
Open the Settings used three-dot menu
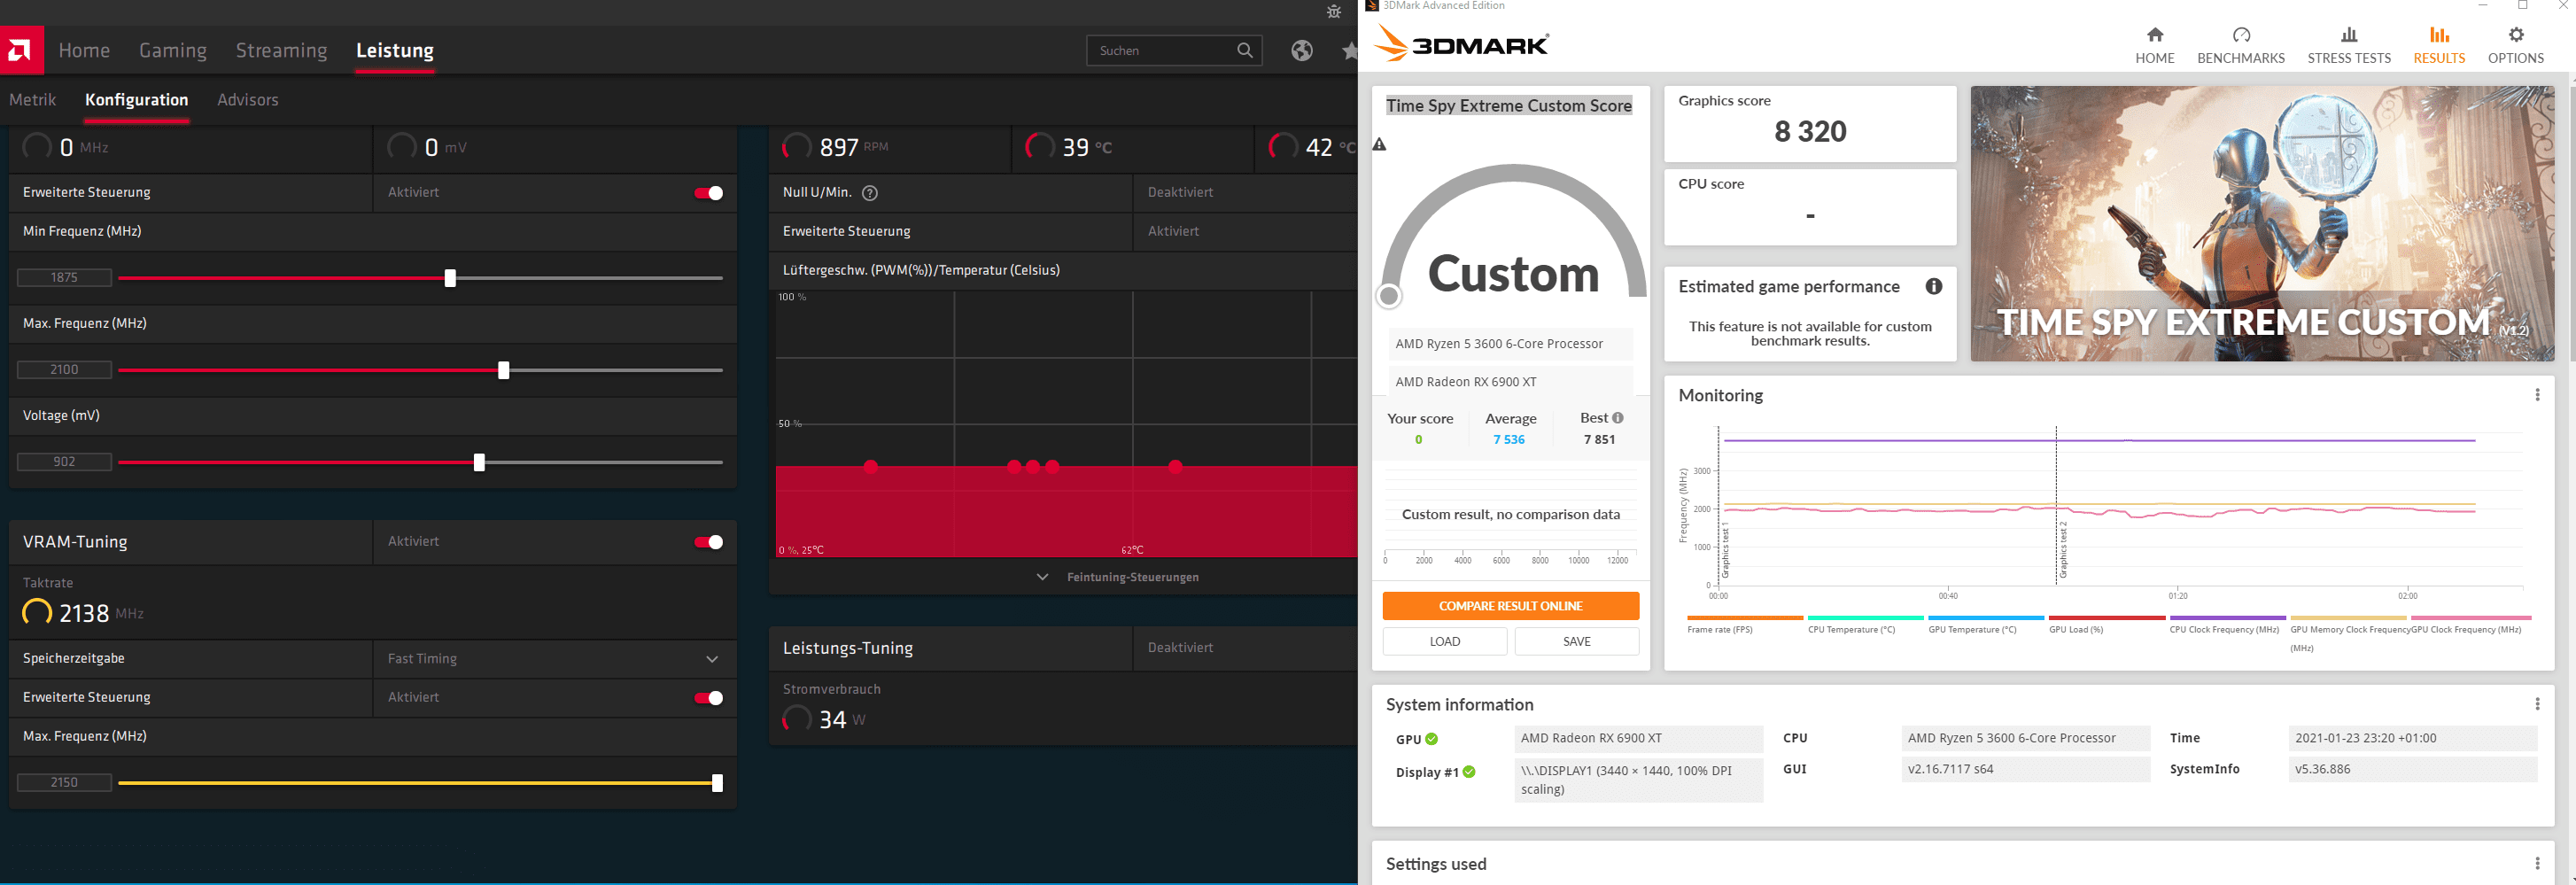click(2537, 863)
